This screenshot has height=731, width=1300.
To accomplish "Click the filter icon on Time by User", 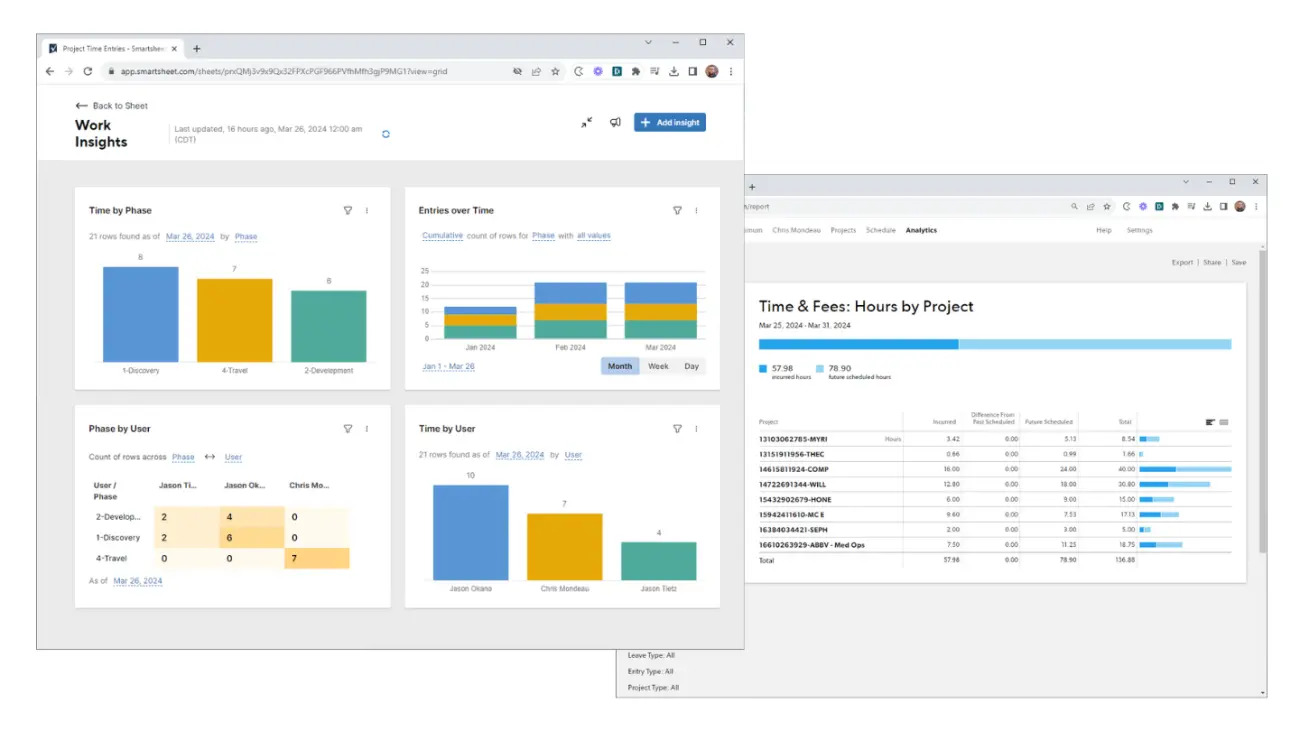I will [x=678, y=429].
